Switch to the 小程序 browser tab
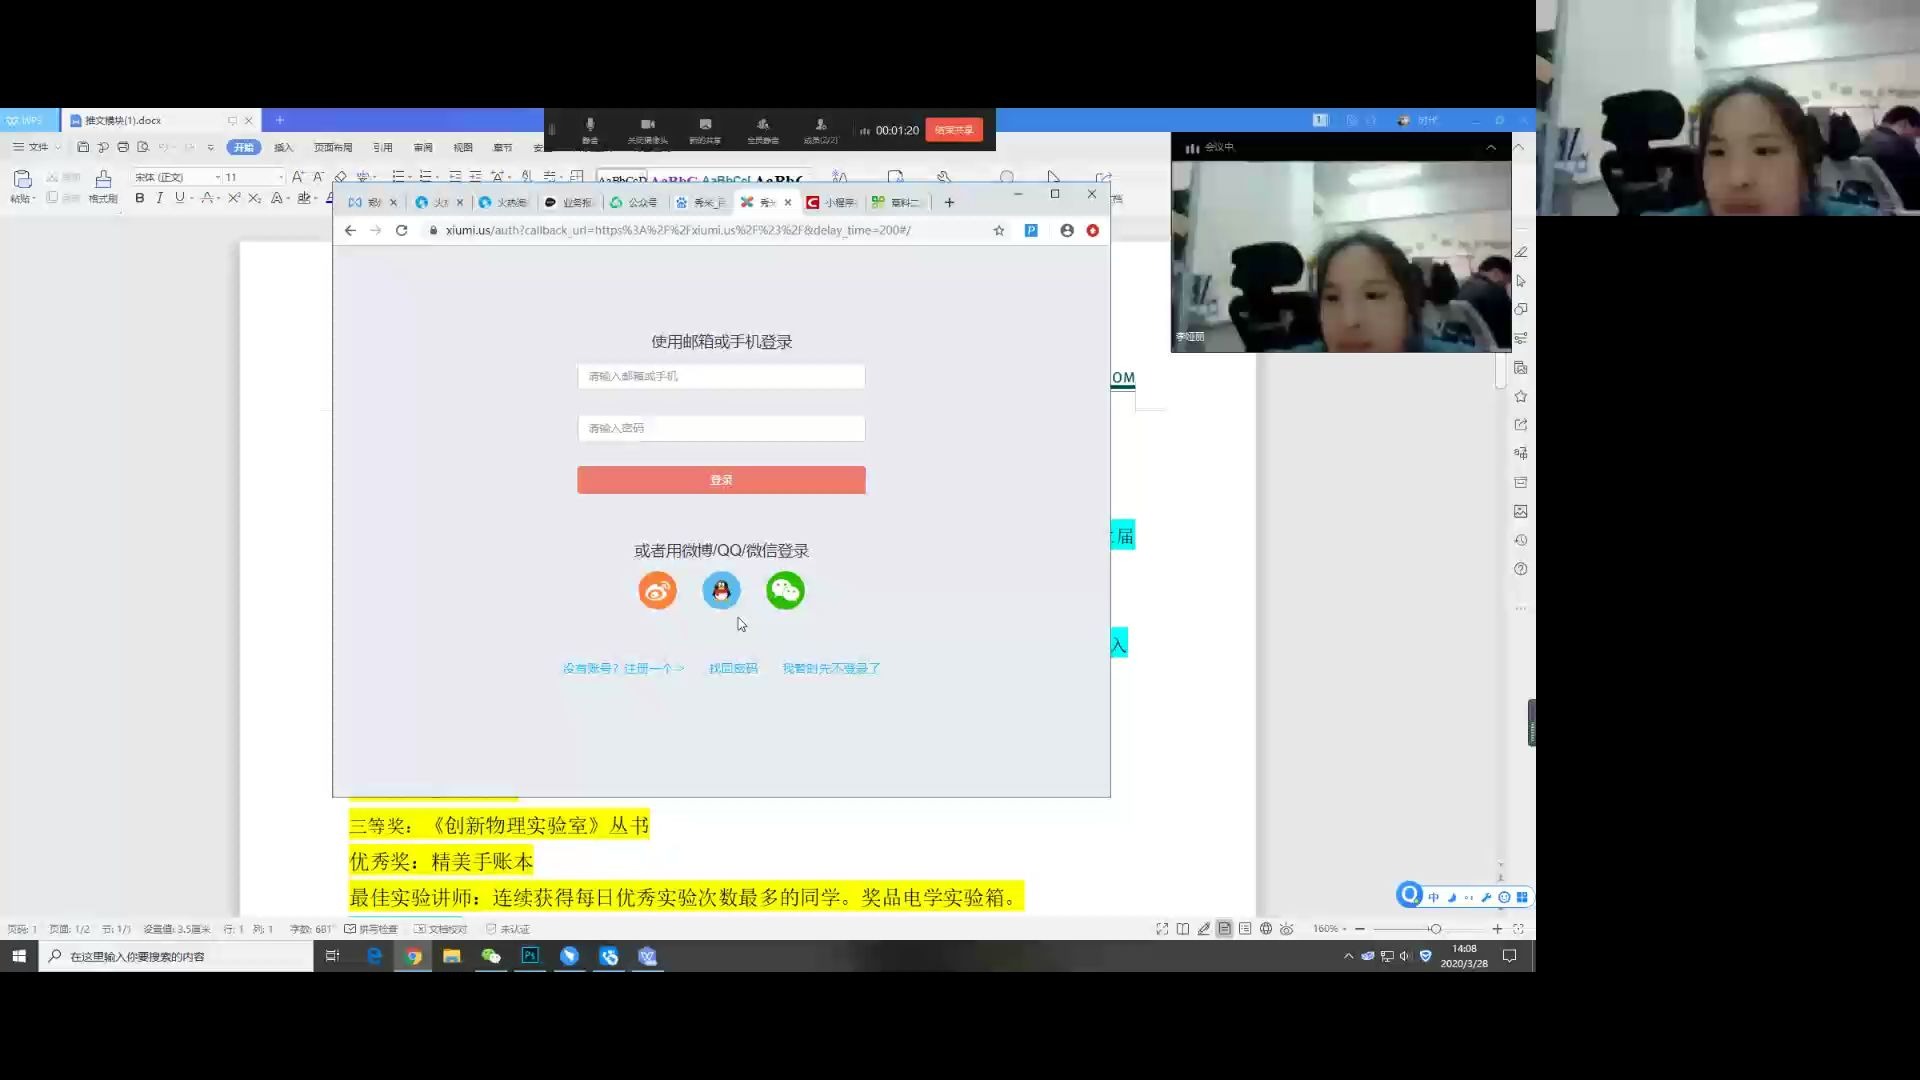The width and height of the screenshot is (1920, 1080). pos(833,202)
